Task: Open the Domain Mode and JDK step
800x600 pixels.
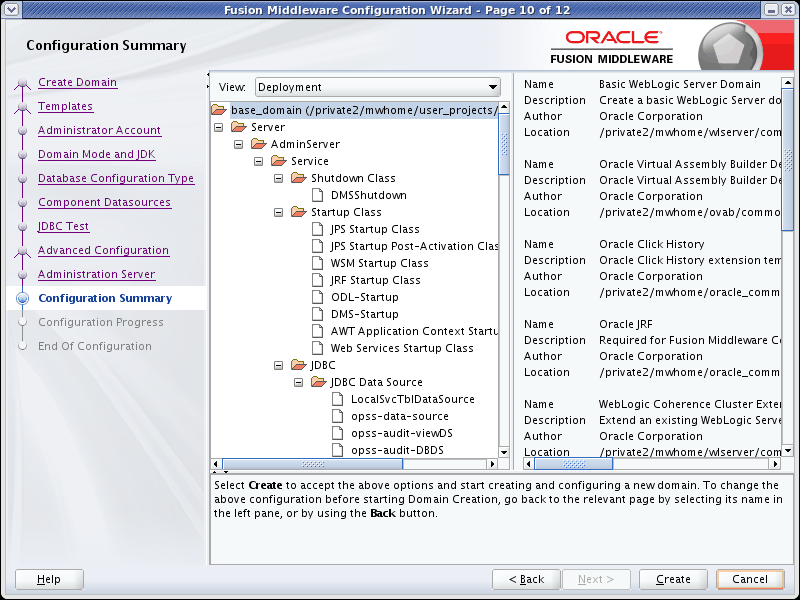Action: pos(96,154)
